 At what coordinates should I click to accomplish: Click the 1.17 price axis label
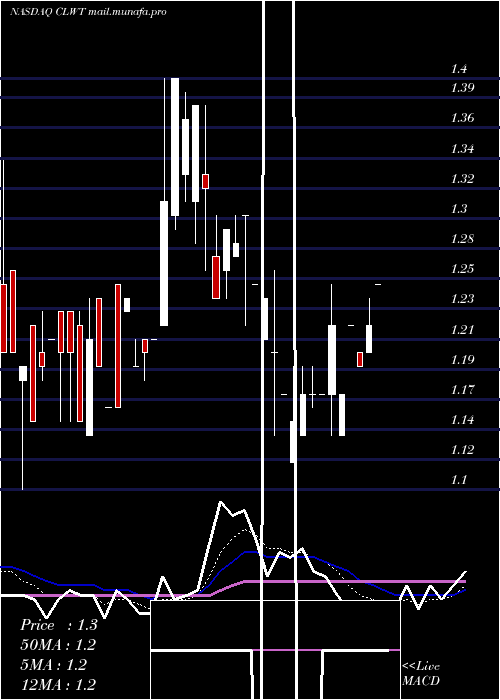[462, 390]
